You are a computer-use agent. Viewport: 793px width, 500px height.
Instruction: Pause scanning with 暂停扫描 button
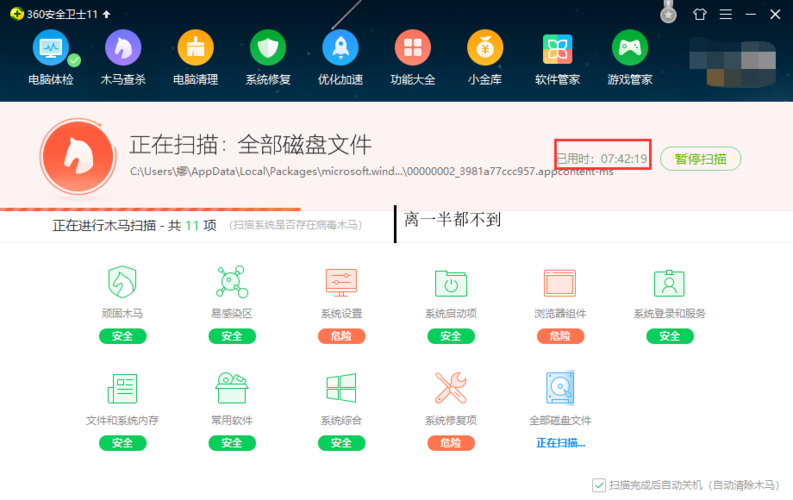click(x=700, y=159)
